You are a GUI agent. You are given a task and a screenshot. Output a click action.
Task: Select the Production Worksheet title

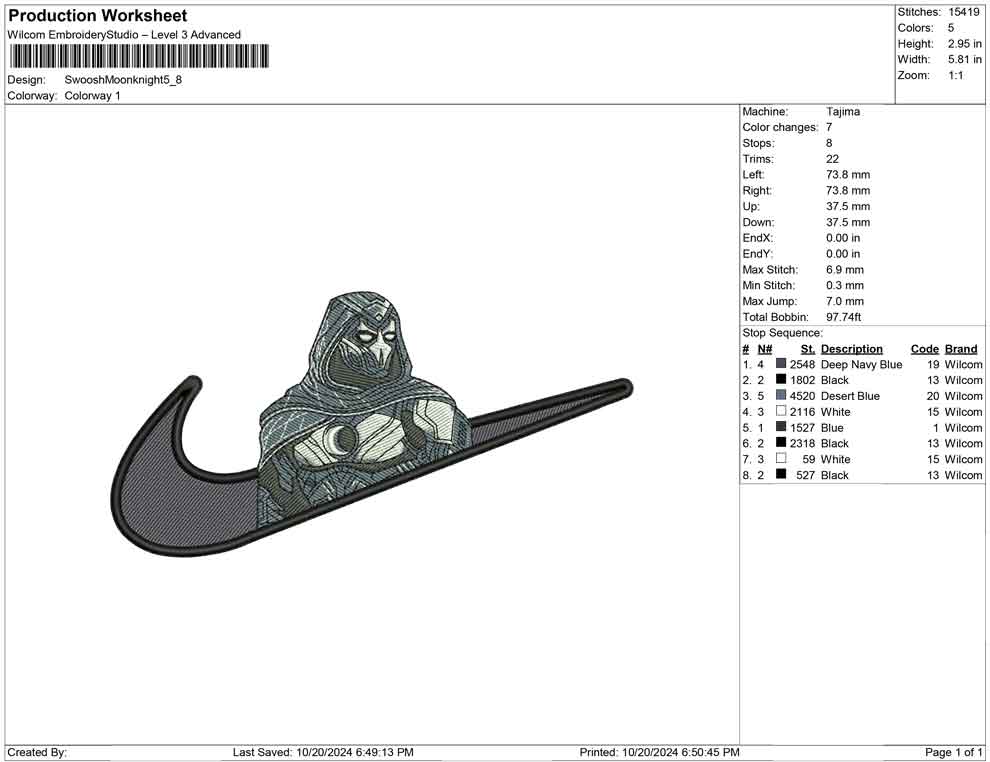(x=98, y=16)
